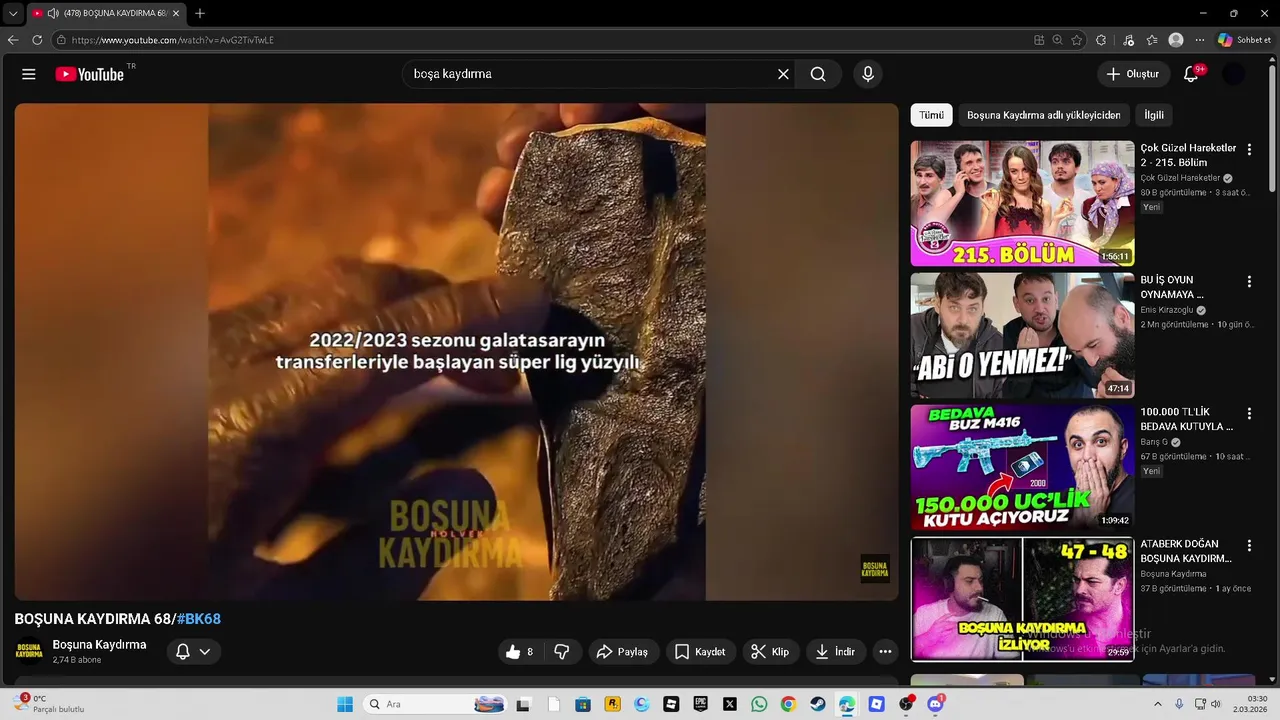Image resolution: width=1280 pixels, height=720 pixels.
Task: Click the Windows taskbar search box
Action: click(x=434, y=704)
